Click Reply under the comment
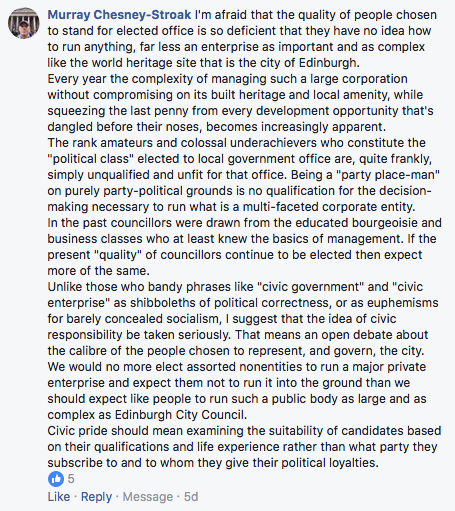 tap(96, 497)
